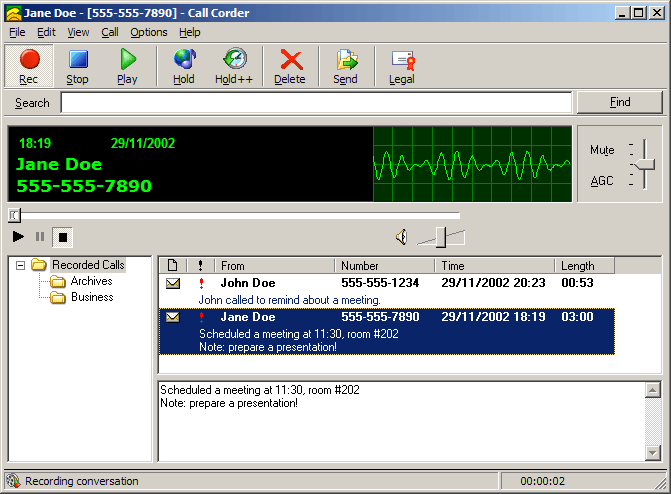This screenshot has height=494, width=671.
Task: Open the Call menu
Action: pos(109,32)
